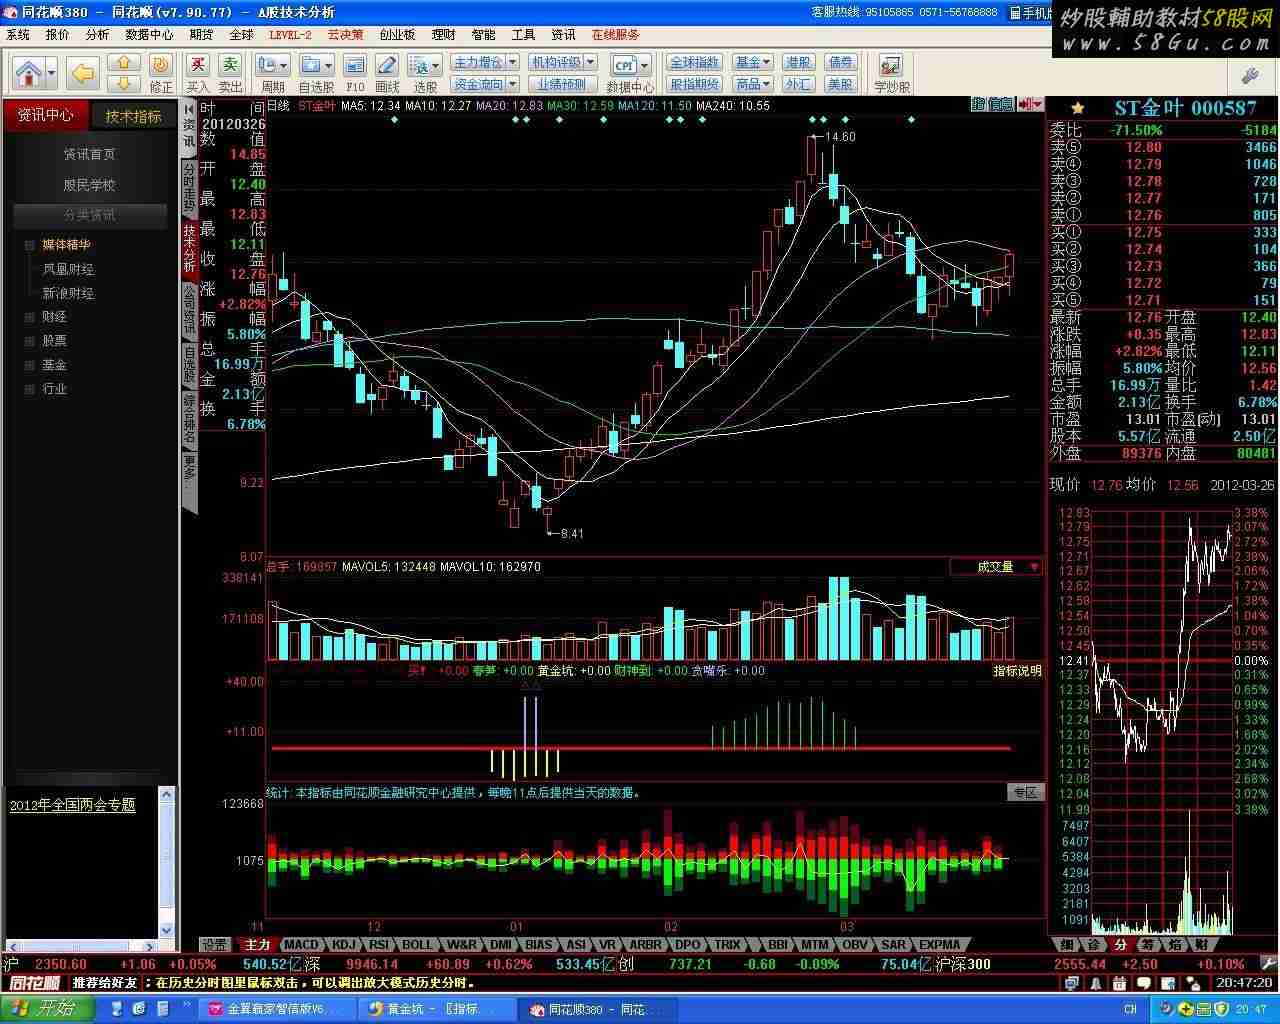The width and height of the screenshot is (1280, 1024).
Task: Select the KDJ indicator tab
Action: pyautogui.click(x=344, y=945)
